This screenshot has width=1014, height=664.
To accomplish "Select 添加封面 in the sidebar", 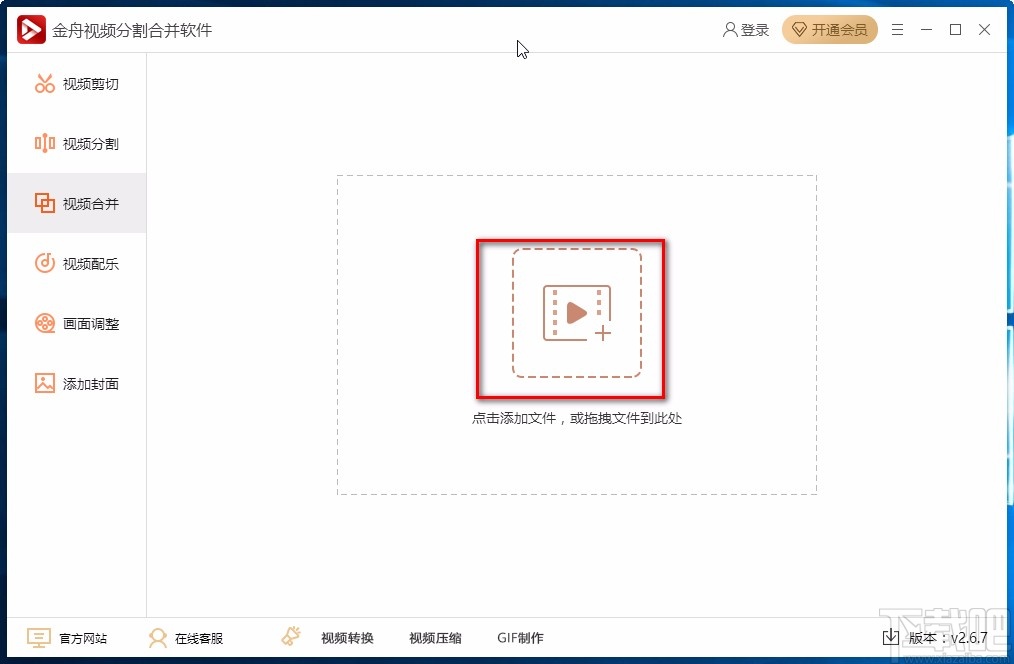I will pos(77,383).
